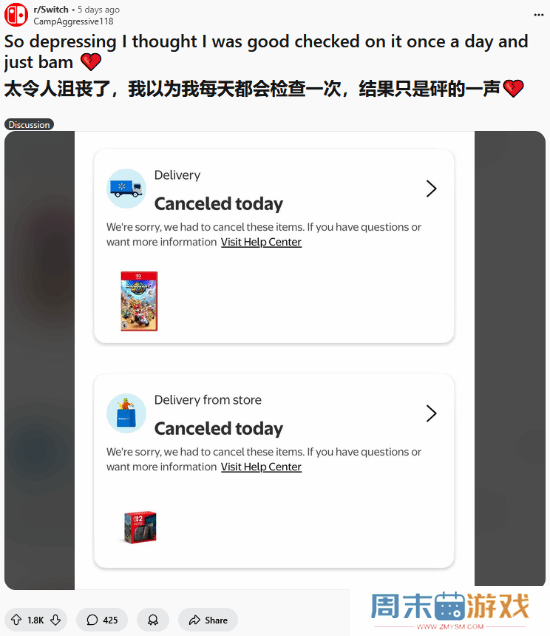Click the Mario Kart World game thumbnail
Viewport: 550px width, 636px height.
tap(139, 301)
